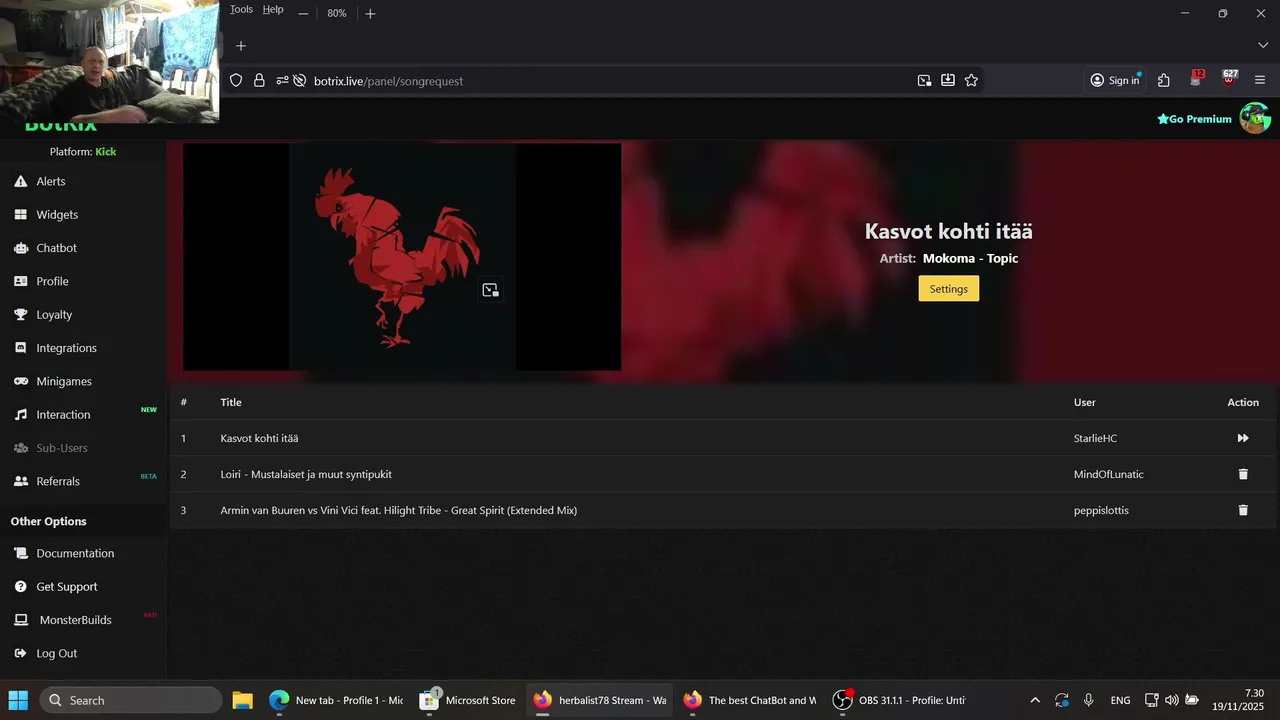
Task: Decrease zoom with the minus button
Action: point(303,13)
